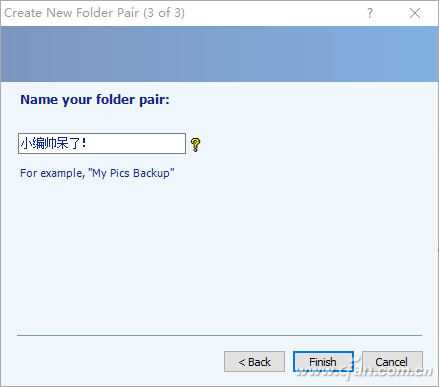
Task: Confirm the wizard using the Finish button
Action: (323, 362)
